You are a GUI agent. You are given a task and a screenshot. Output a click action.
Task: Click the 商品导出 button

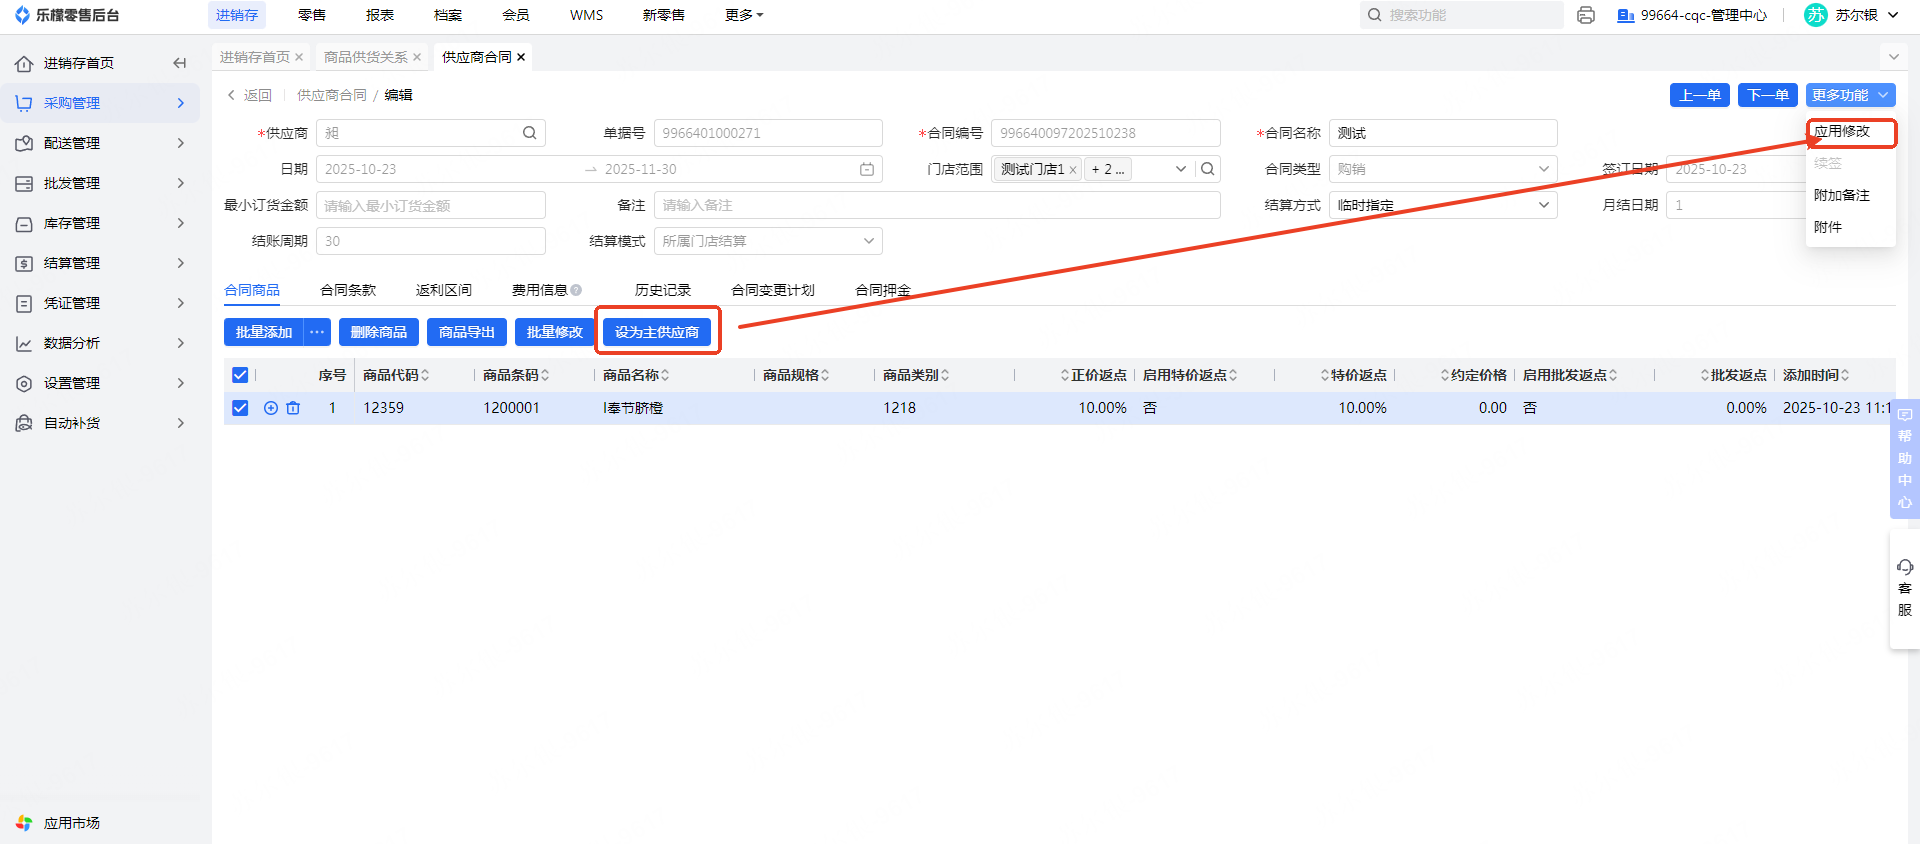(467, 332)
